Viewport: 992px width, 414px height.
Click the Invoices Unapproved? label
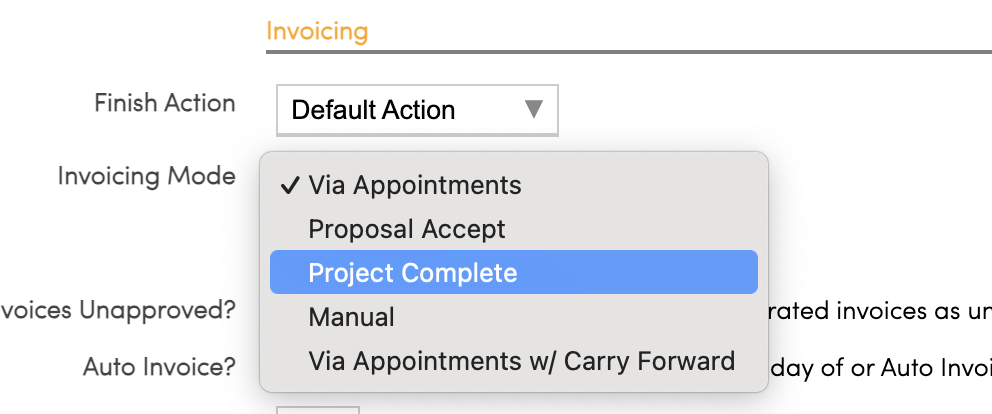click(118, 309)
